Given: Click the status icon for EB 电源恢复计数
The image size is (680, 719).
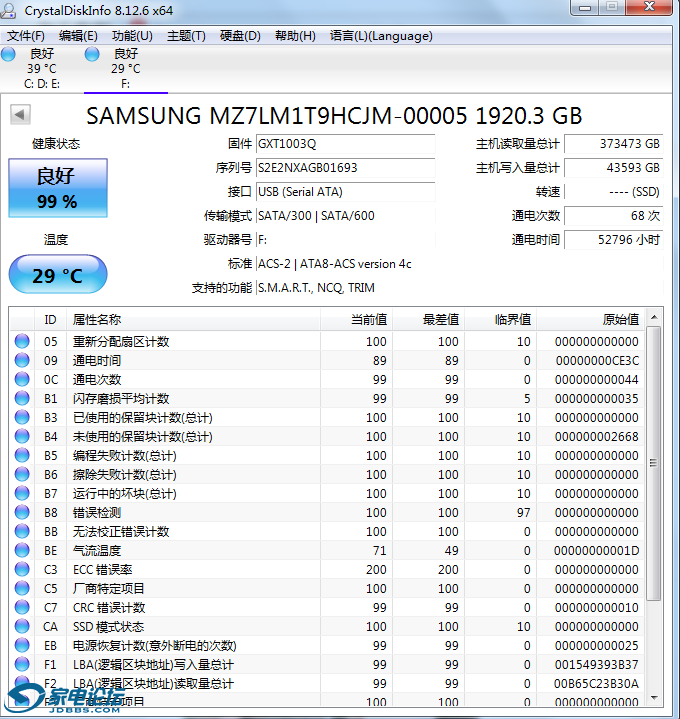Looking at the screenshot, I should coord(22,645).
